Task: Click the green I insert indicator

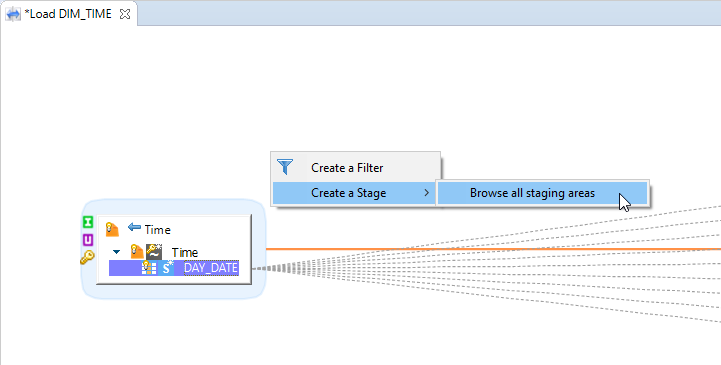Action: click(87, 222)
